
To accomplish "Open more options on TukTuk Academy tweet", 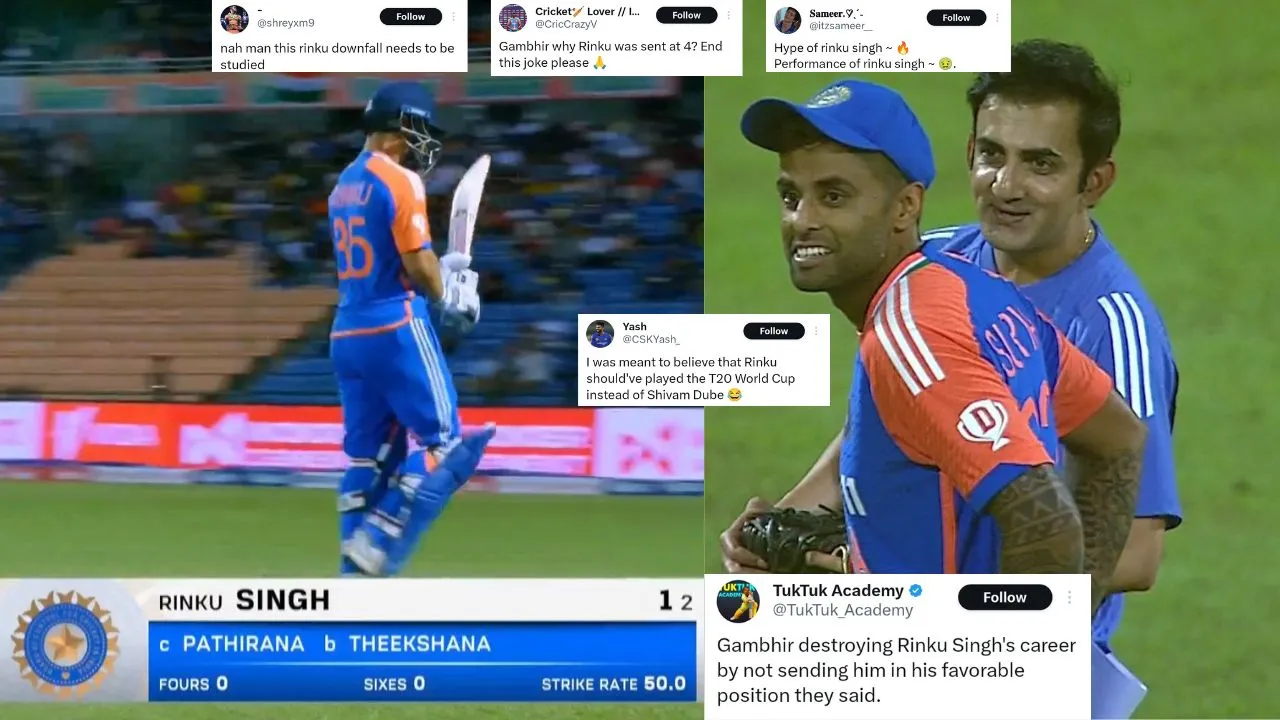I will (x=1069, y=597).
